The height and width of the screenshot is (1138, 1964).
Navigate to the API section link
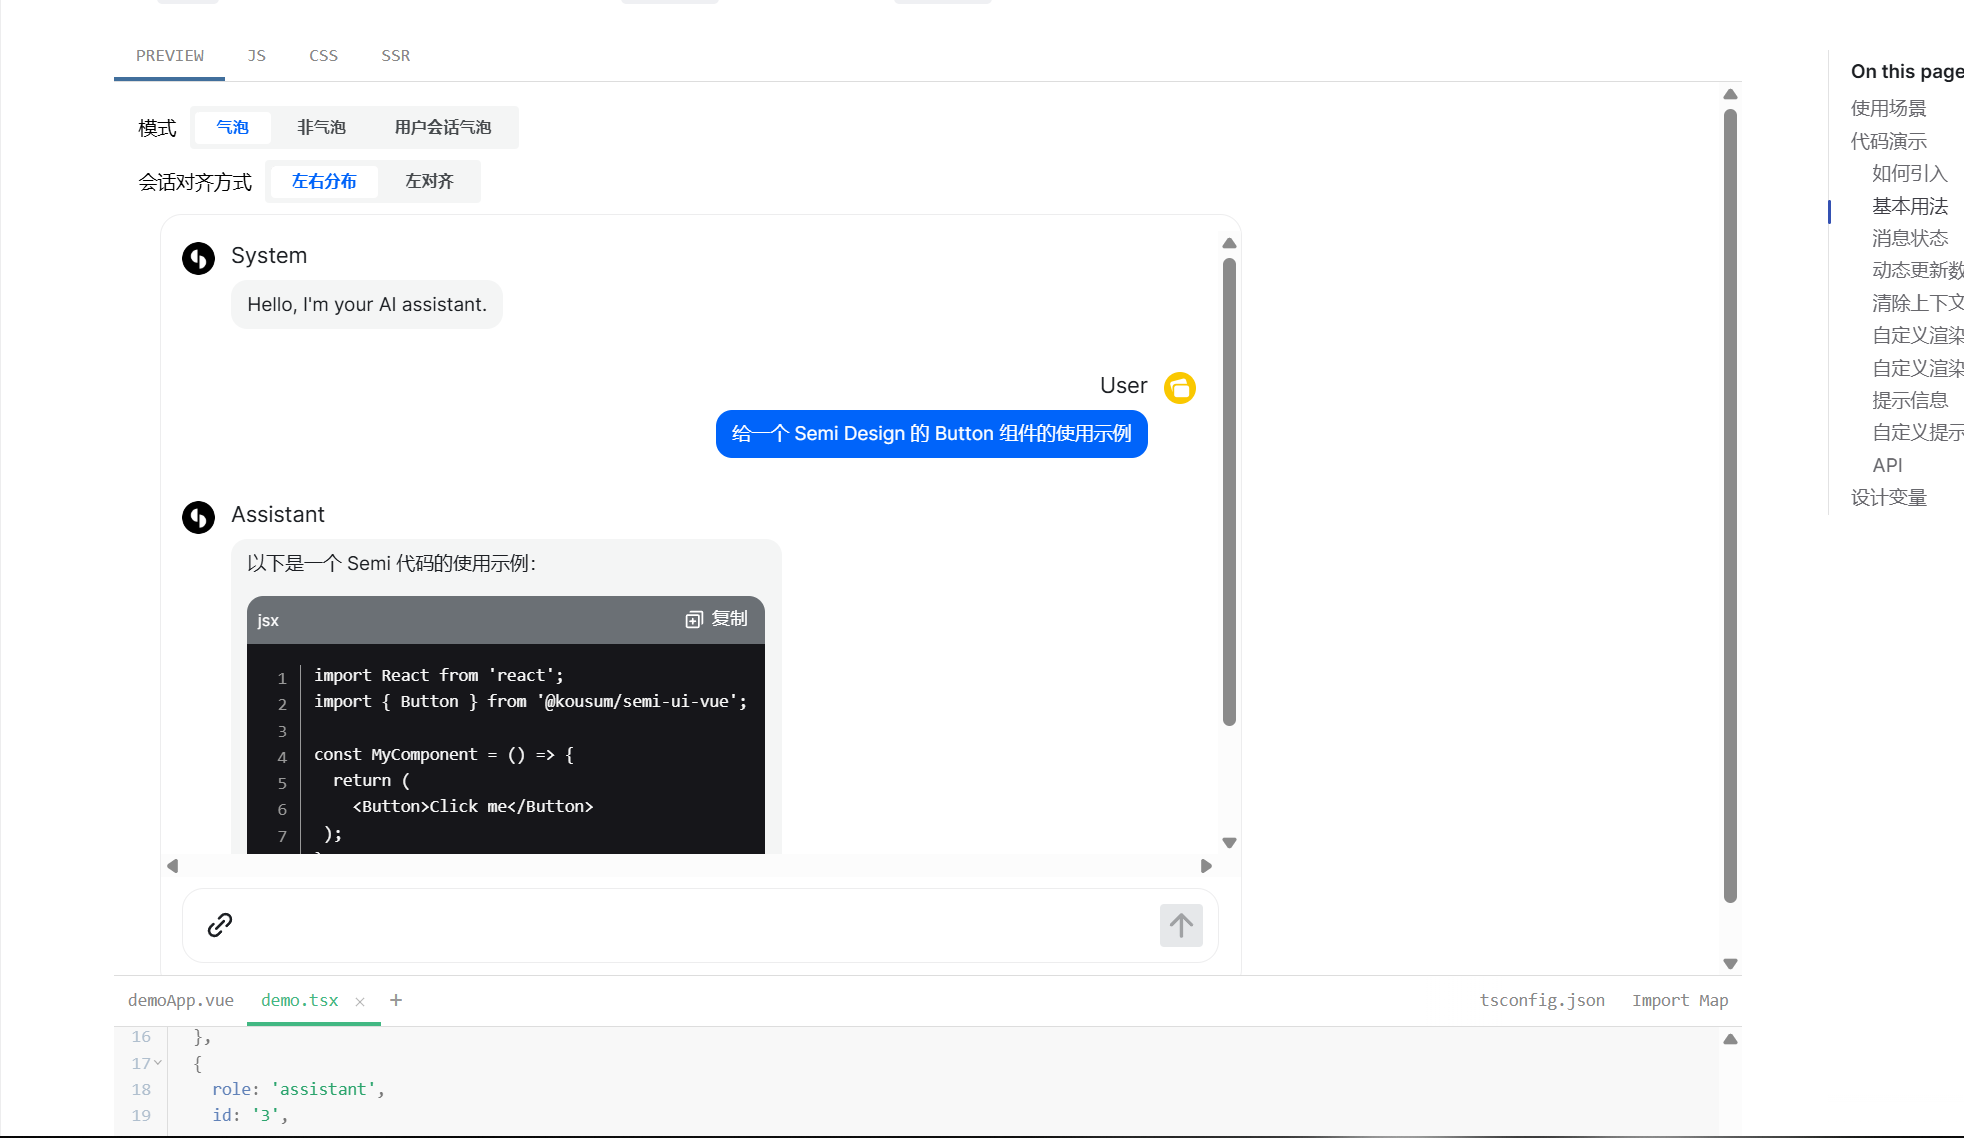[x=1888, y=464]
